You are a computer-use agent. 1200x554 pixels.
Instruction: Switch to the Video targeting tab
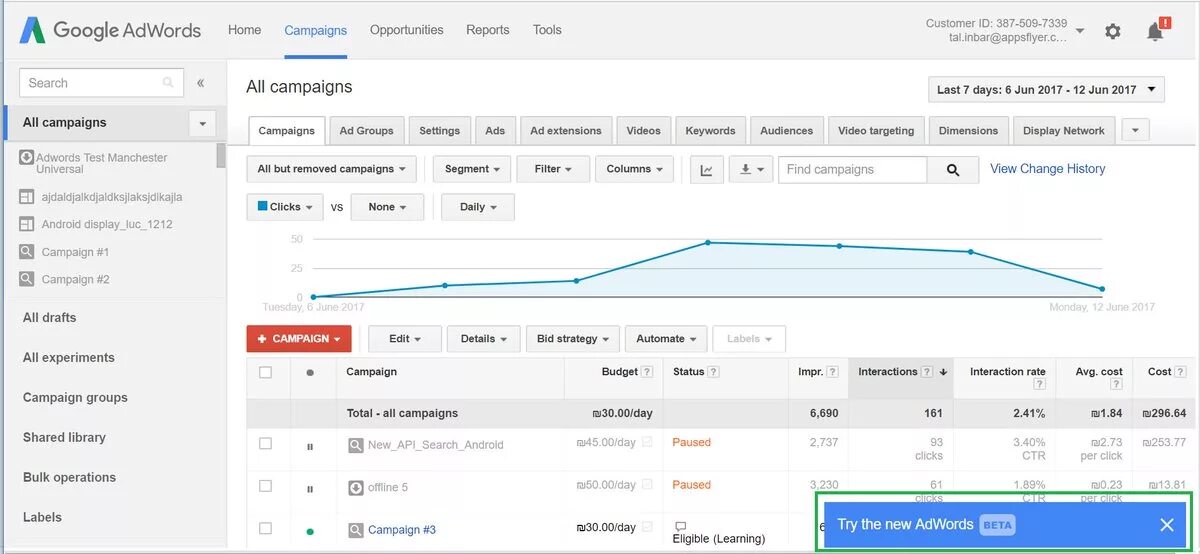[876, 131]
